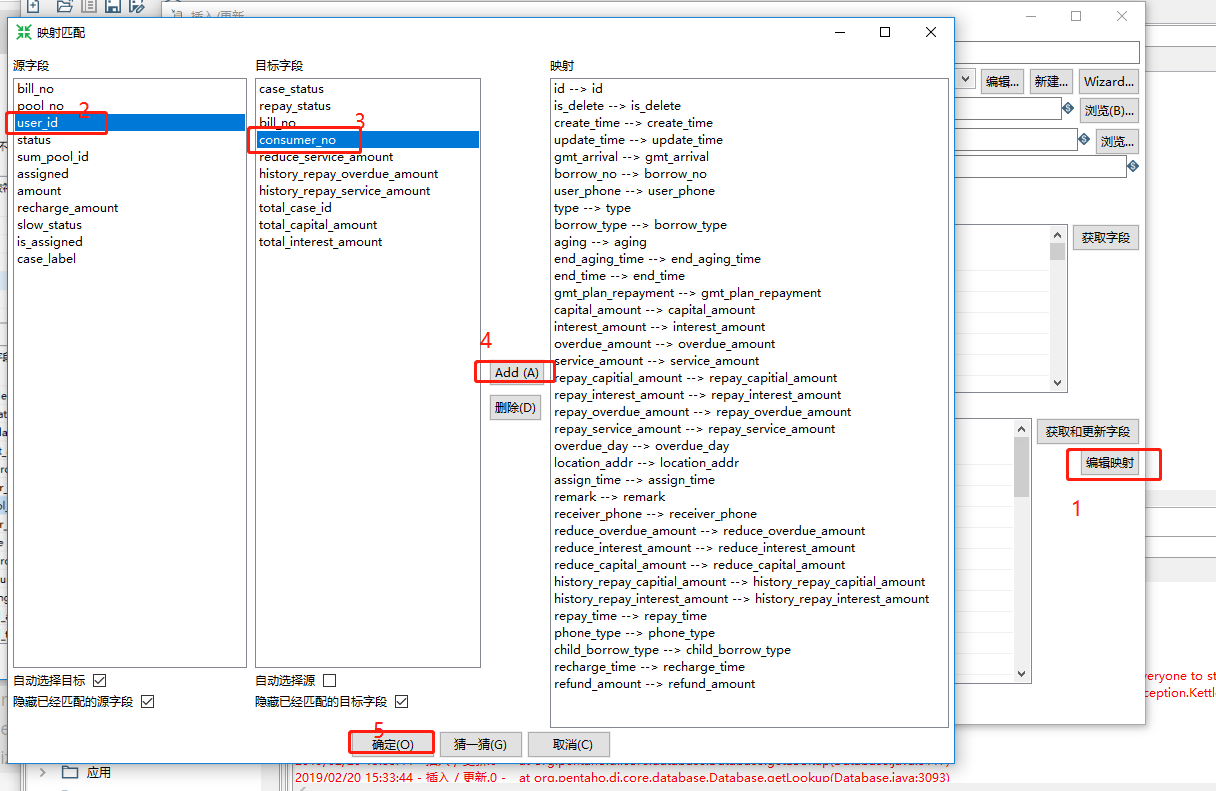Toggle the 隐藏已经匹配的源字段 checkbox

click(148, 702)
